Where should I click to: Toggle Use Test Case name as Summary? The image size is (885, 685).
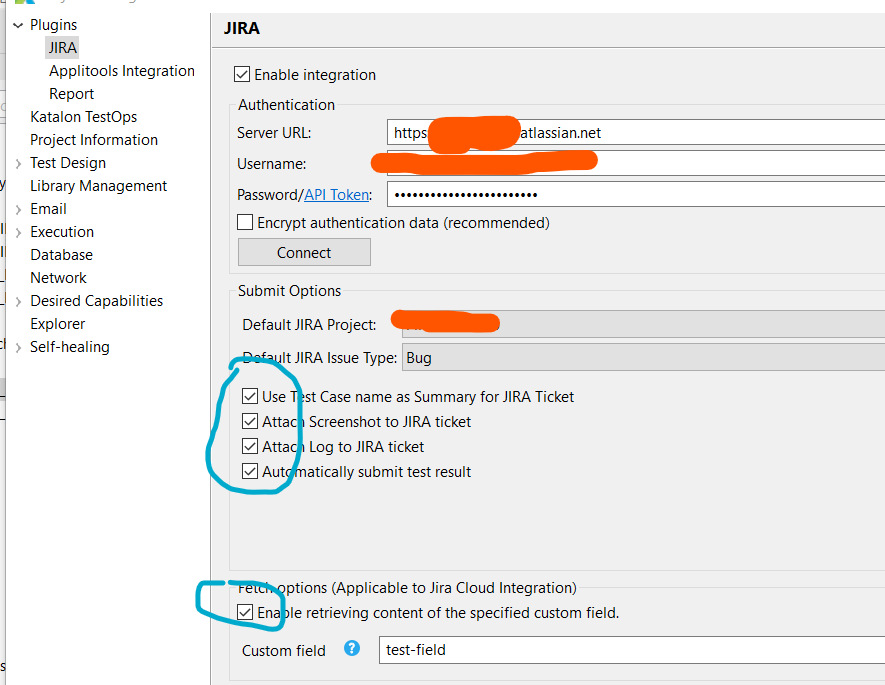tap(250, 396)
